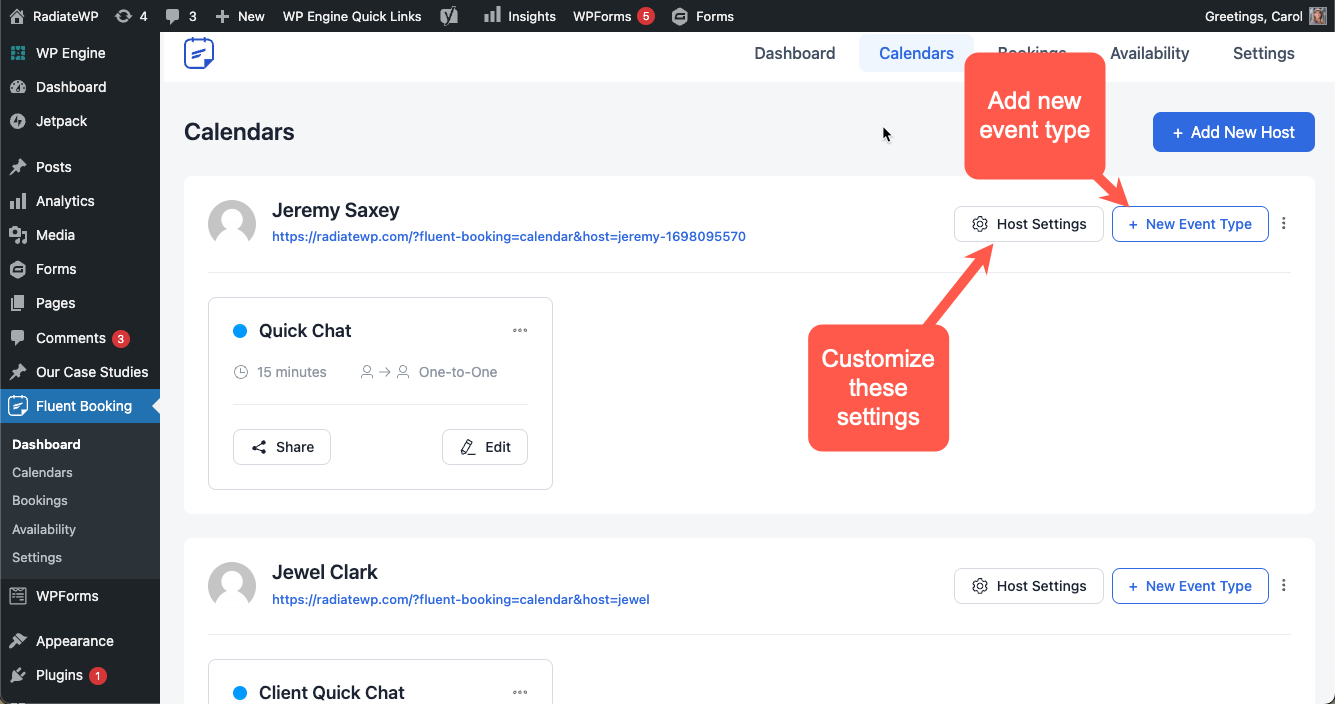This screenshot has height=704, width=1335.
Task: Click the Analytics bar icon in sidebar
Action: coord(18,201)
